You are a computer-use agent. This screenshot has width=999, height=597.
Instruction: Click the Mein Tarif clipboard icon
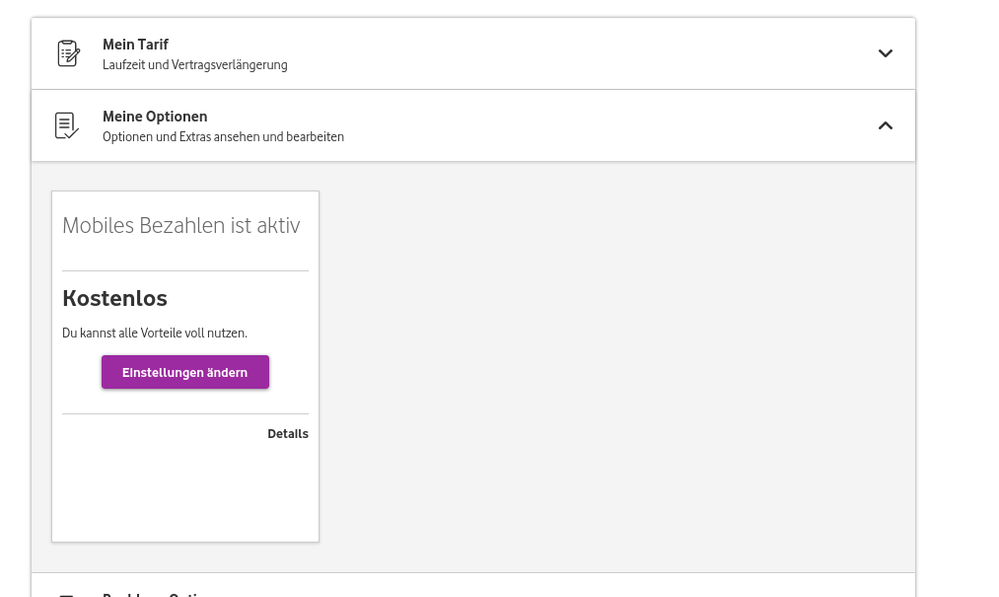coord(68,54)
